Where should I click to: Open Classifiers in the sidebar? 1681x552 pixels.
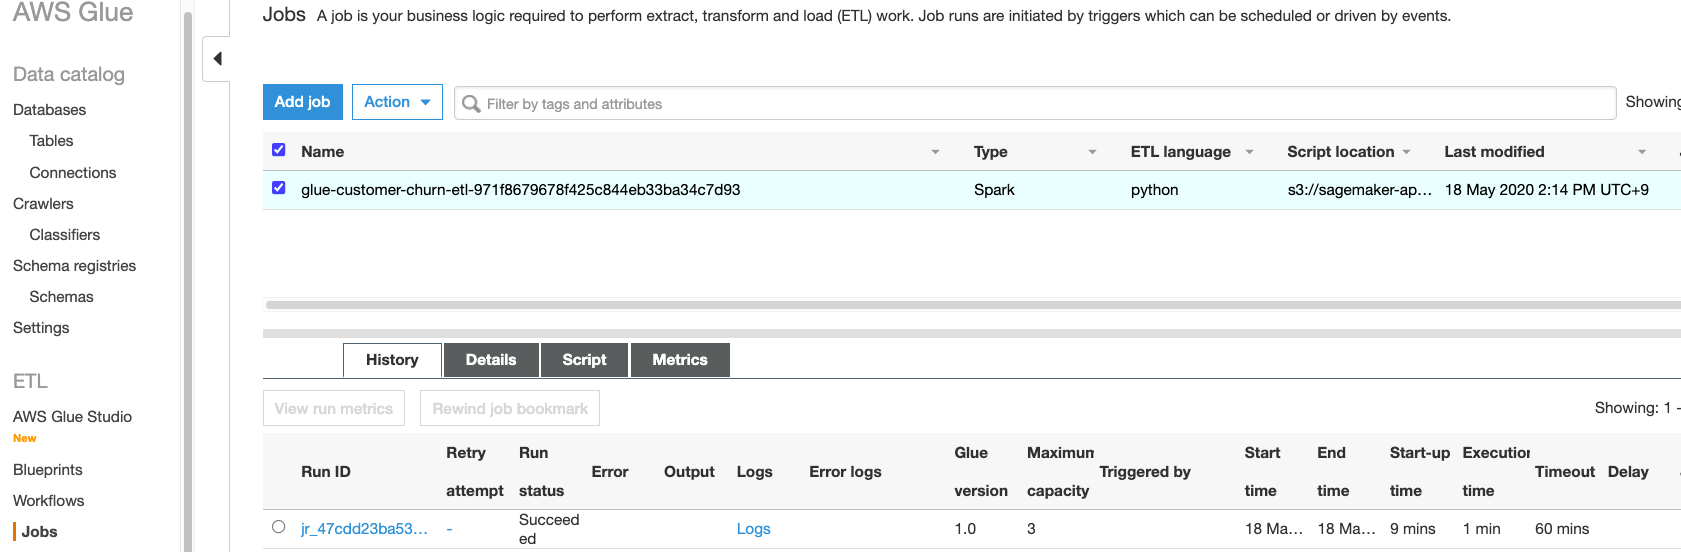(65, 235)
